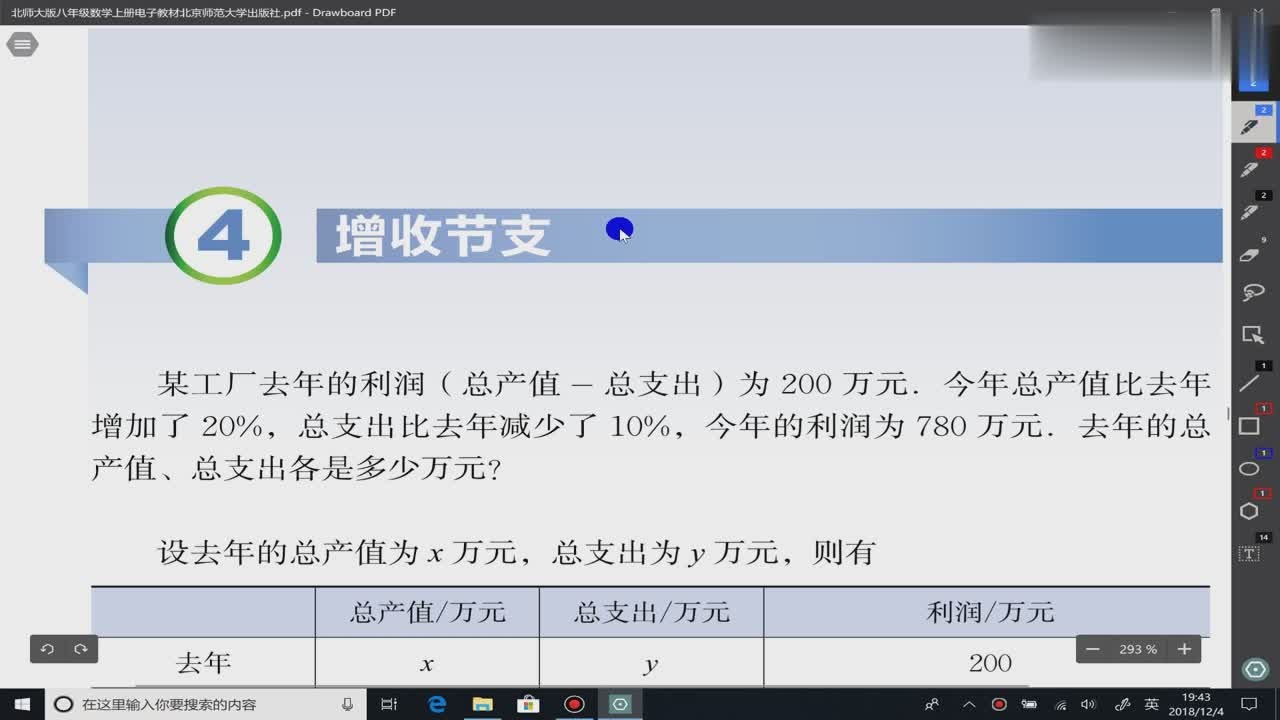The width and height of the screenshot is (1280, 720).
Task: Click the table header 利润/万元
Action: tap(990, 612)
